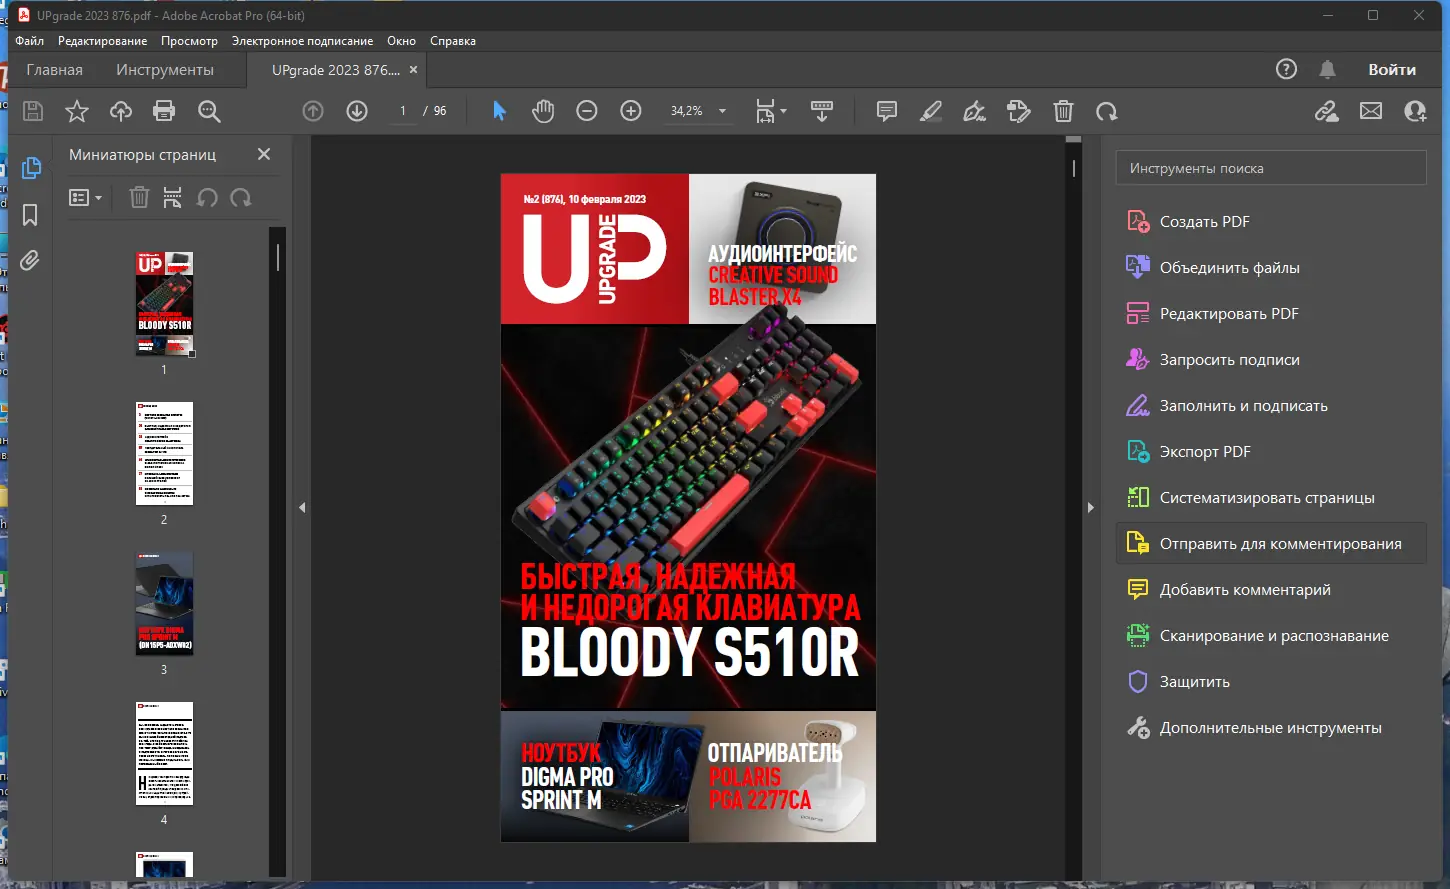Image resolution: width=1450 pixels, height=889 pixels.
Task: Open the Attachments paperclip panel
Action: pyautogui.click(x=30, y=261)
